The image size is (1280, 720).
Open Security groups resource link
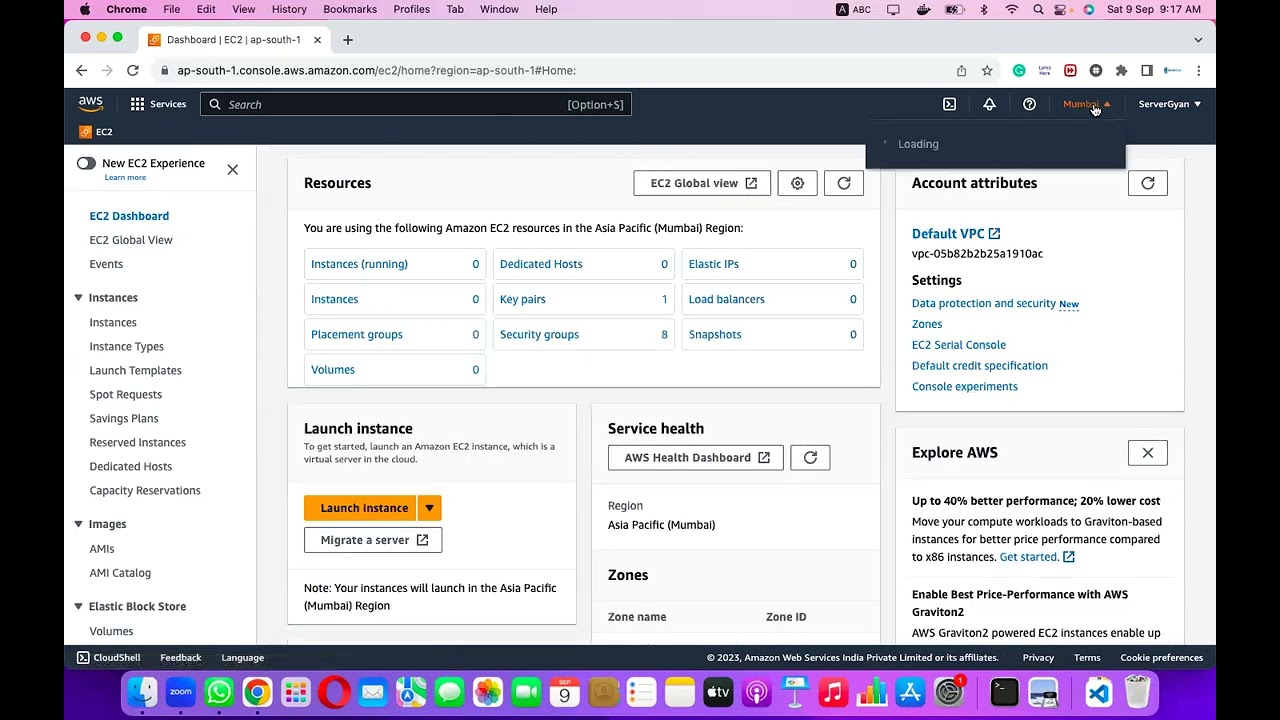coord(539,334)
